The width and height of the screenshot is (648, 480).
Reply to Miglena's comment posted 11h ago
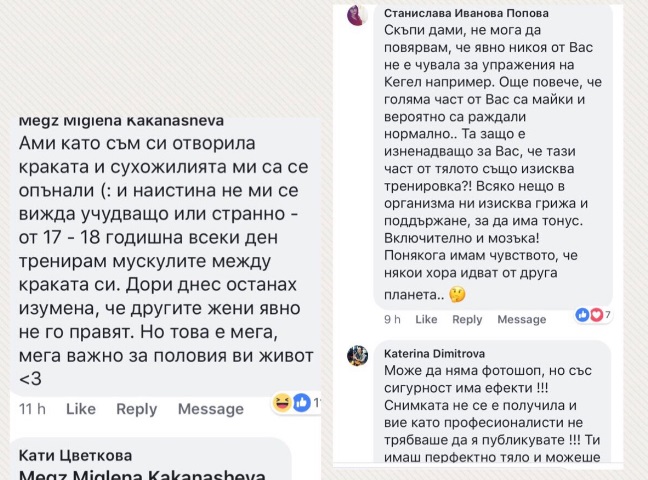pos(137,409)
